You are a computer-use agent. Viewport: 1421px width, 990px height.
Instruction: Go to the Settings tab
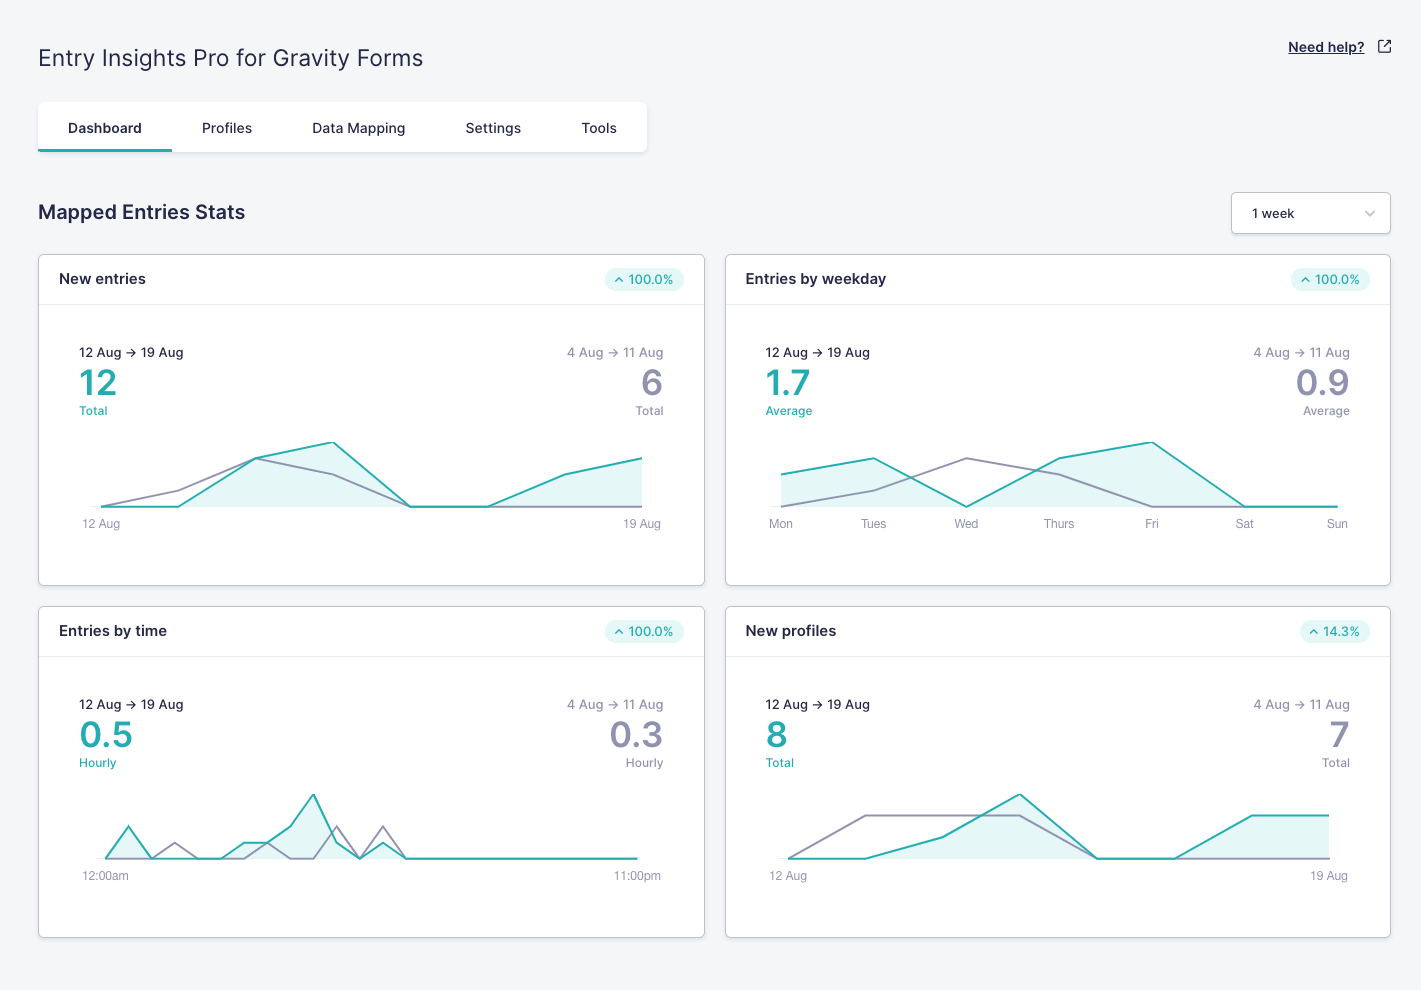(x=493, y=128)
